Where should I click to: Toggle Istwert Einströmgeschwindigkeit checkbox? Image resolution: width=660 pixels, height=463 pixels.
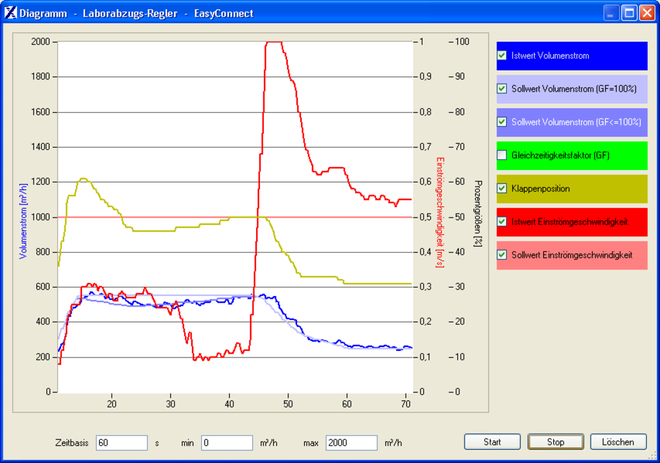pos(503,222)
